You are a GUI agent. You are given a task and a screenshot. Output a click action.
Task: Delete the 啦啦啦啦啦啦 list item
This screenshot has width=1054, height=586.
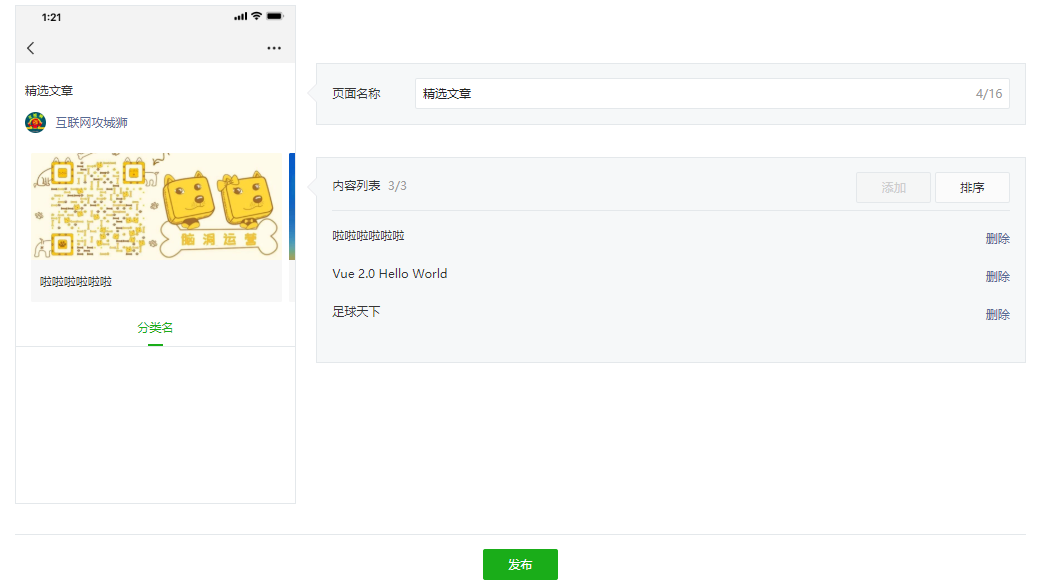(998, 239)
